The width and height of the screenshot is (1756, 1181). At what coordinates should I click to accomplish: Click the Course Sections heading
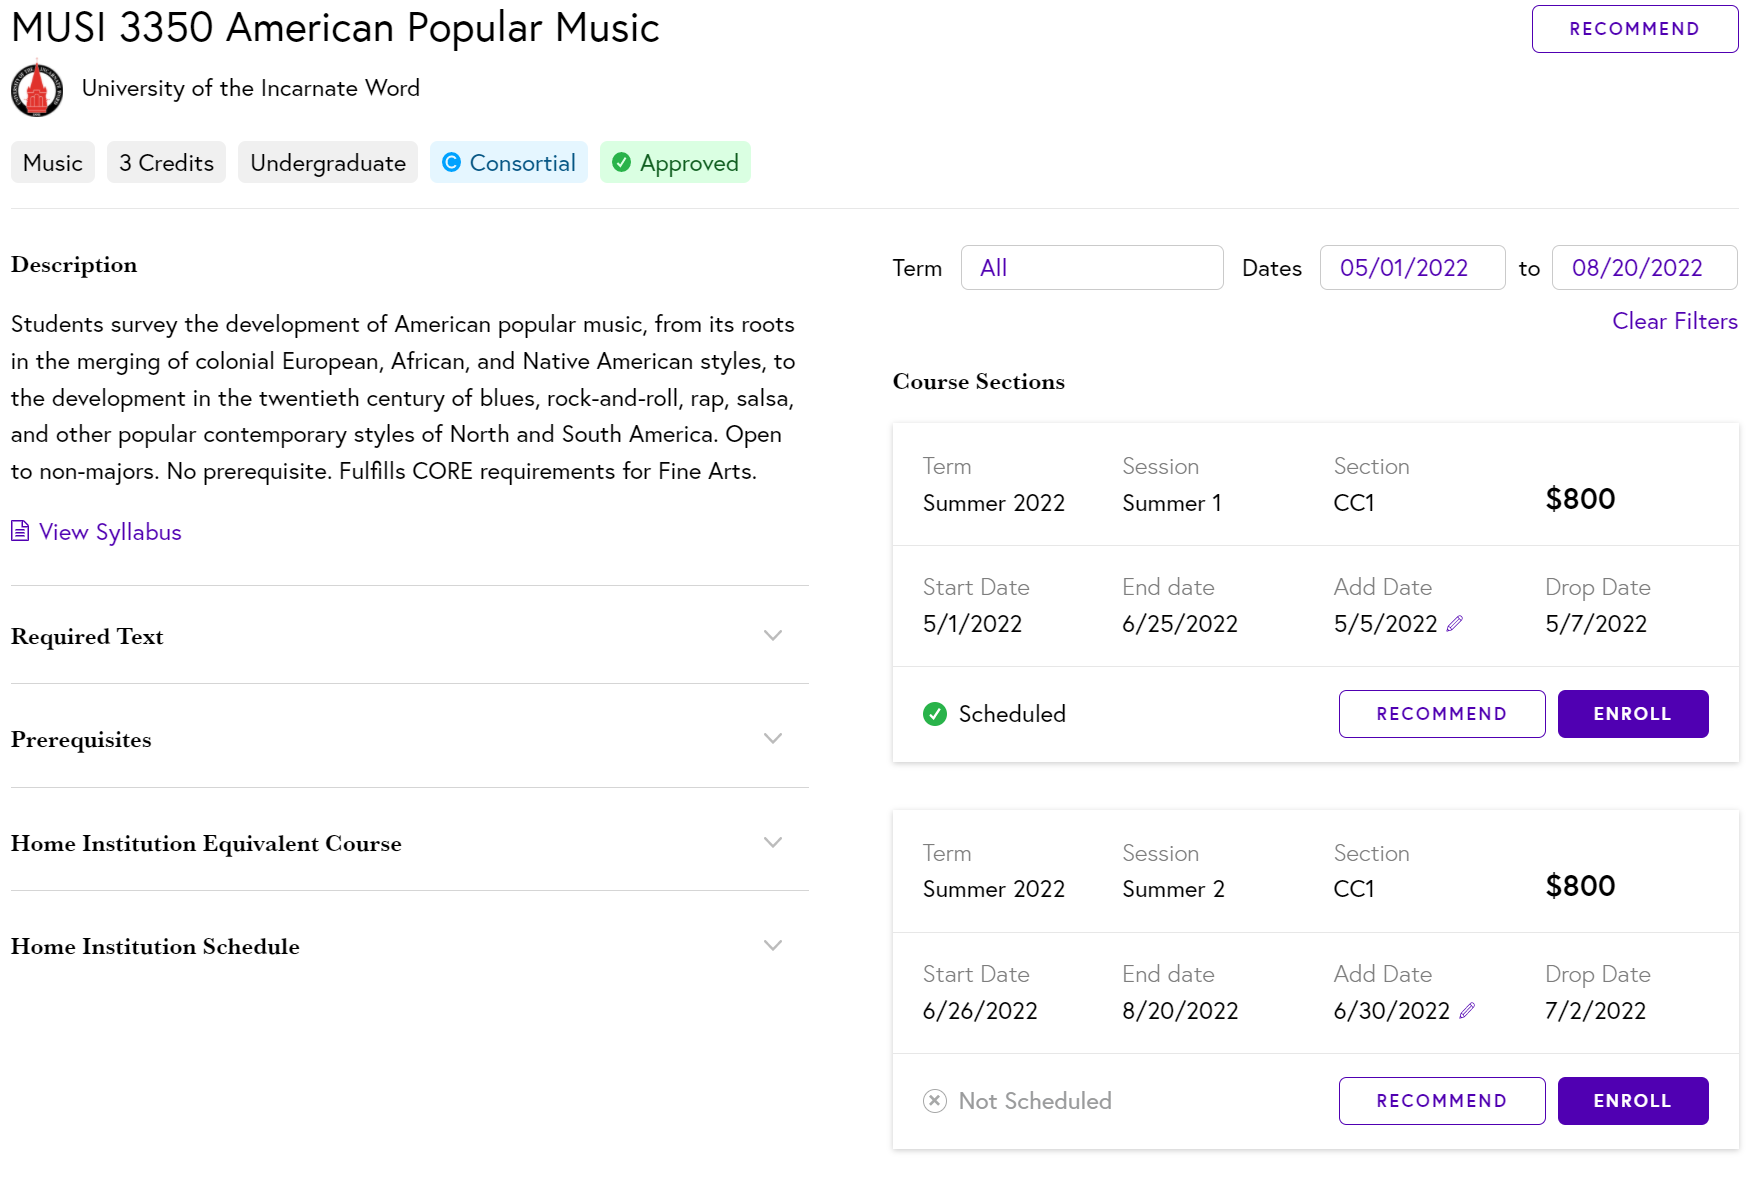979,381
